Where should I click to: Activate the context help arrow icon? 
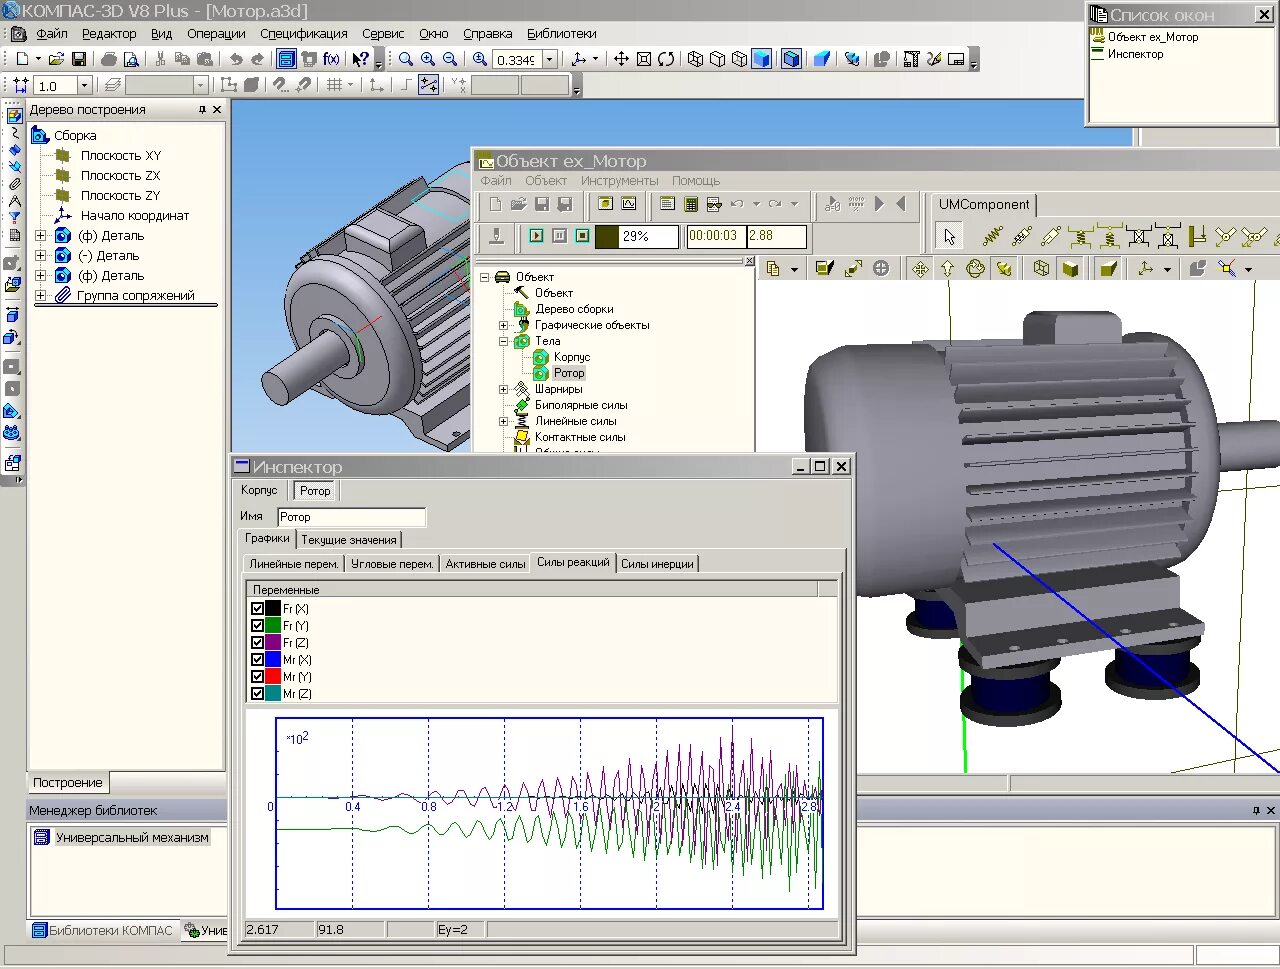pos(360,60)
